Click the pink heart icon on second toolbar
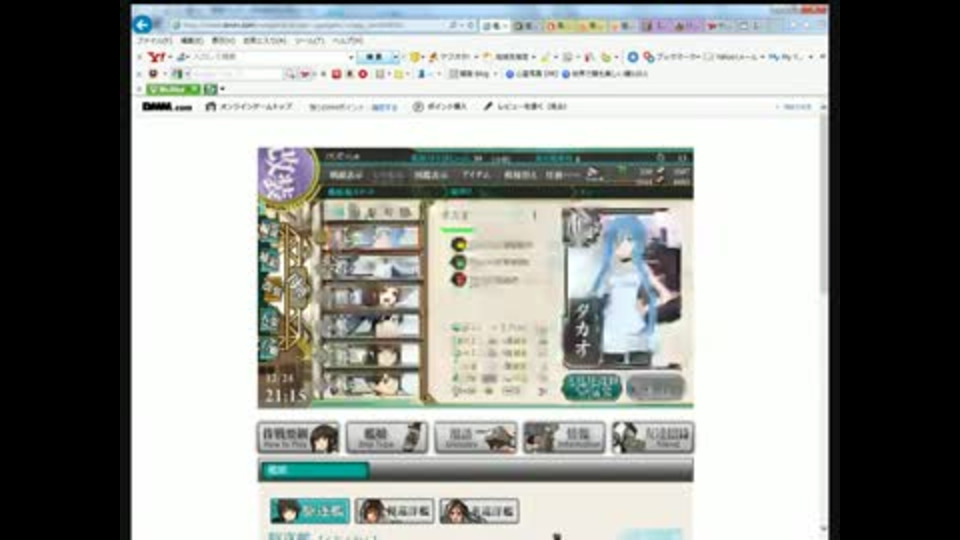The width and height of the screenshot is (960, 540). click(x=305, y=74)
